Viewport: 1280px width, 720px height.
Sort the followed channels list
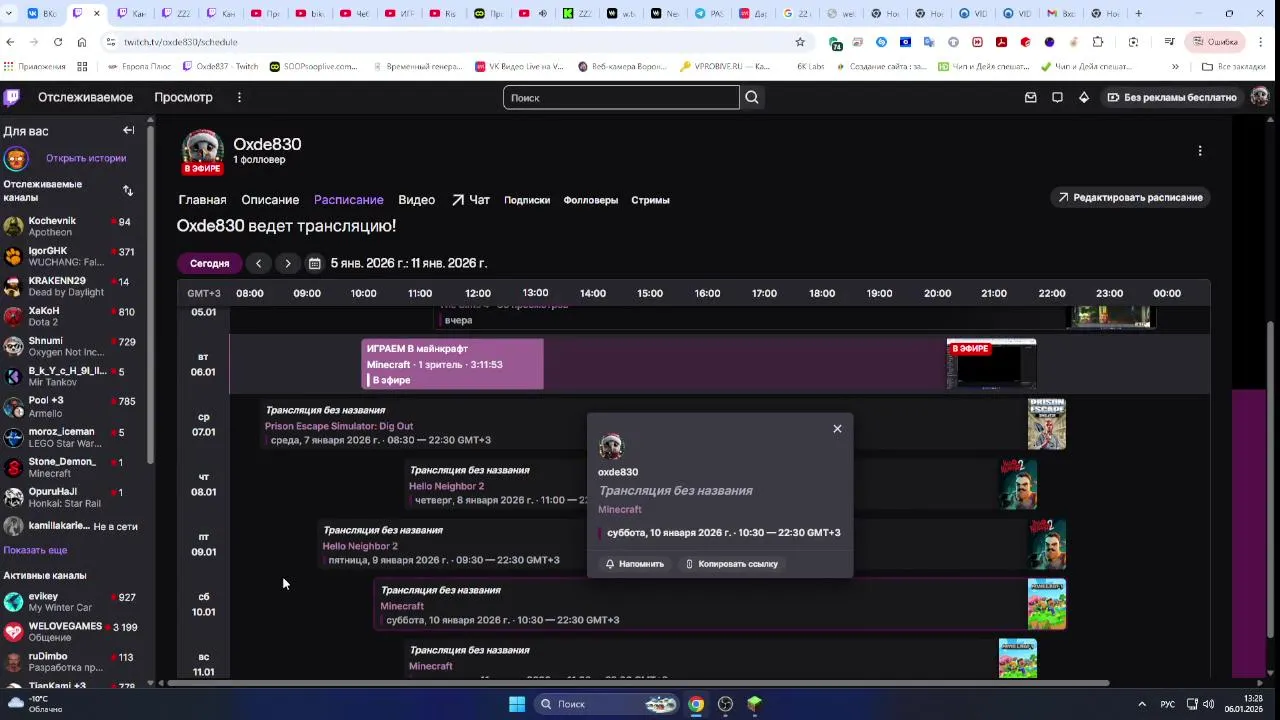(x=128, y=190)
